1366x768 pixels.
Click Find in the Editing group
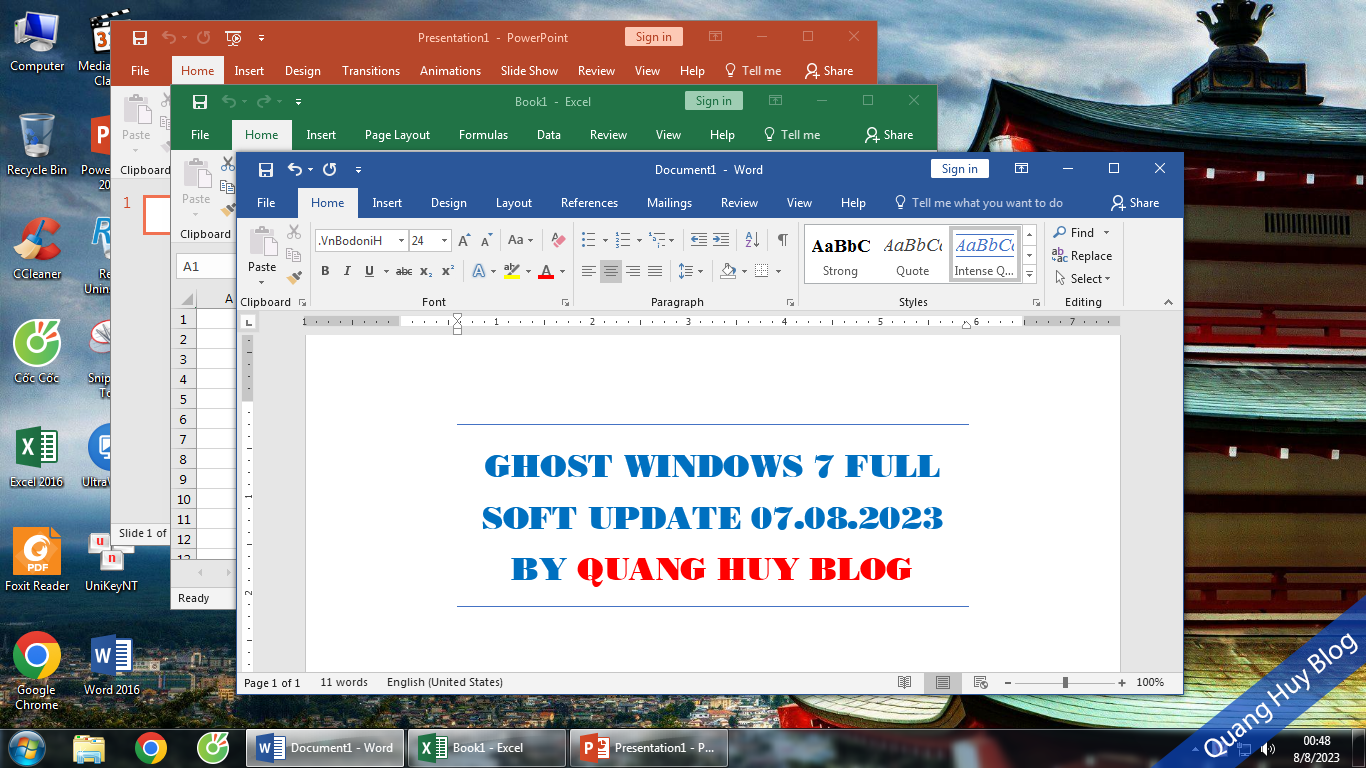coord(1073,232)
